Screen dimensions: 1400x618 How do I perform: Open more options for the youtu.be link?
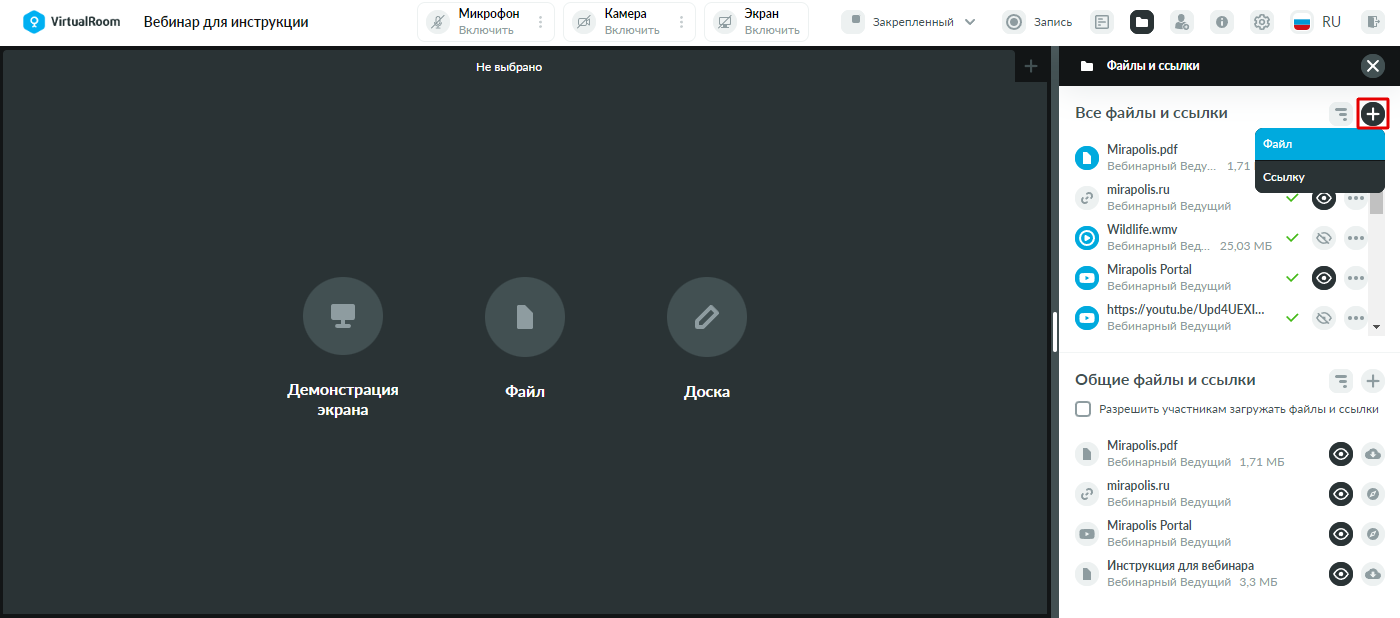click(x=1356, y=318)
